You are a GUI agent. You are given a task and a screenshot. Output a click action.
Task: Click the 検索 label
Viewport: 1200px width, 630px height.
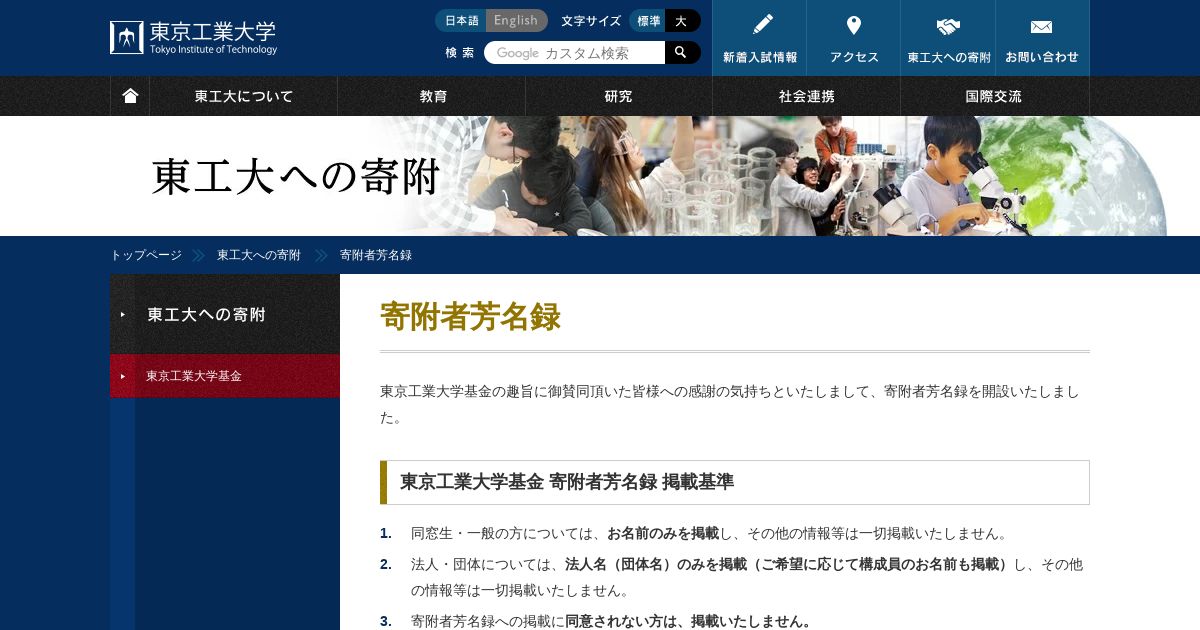coord(460,52)
